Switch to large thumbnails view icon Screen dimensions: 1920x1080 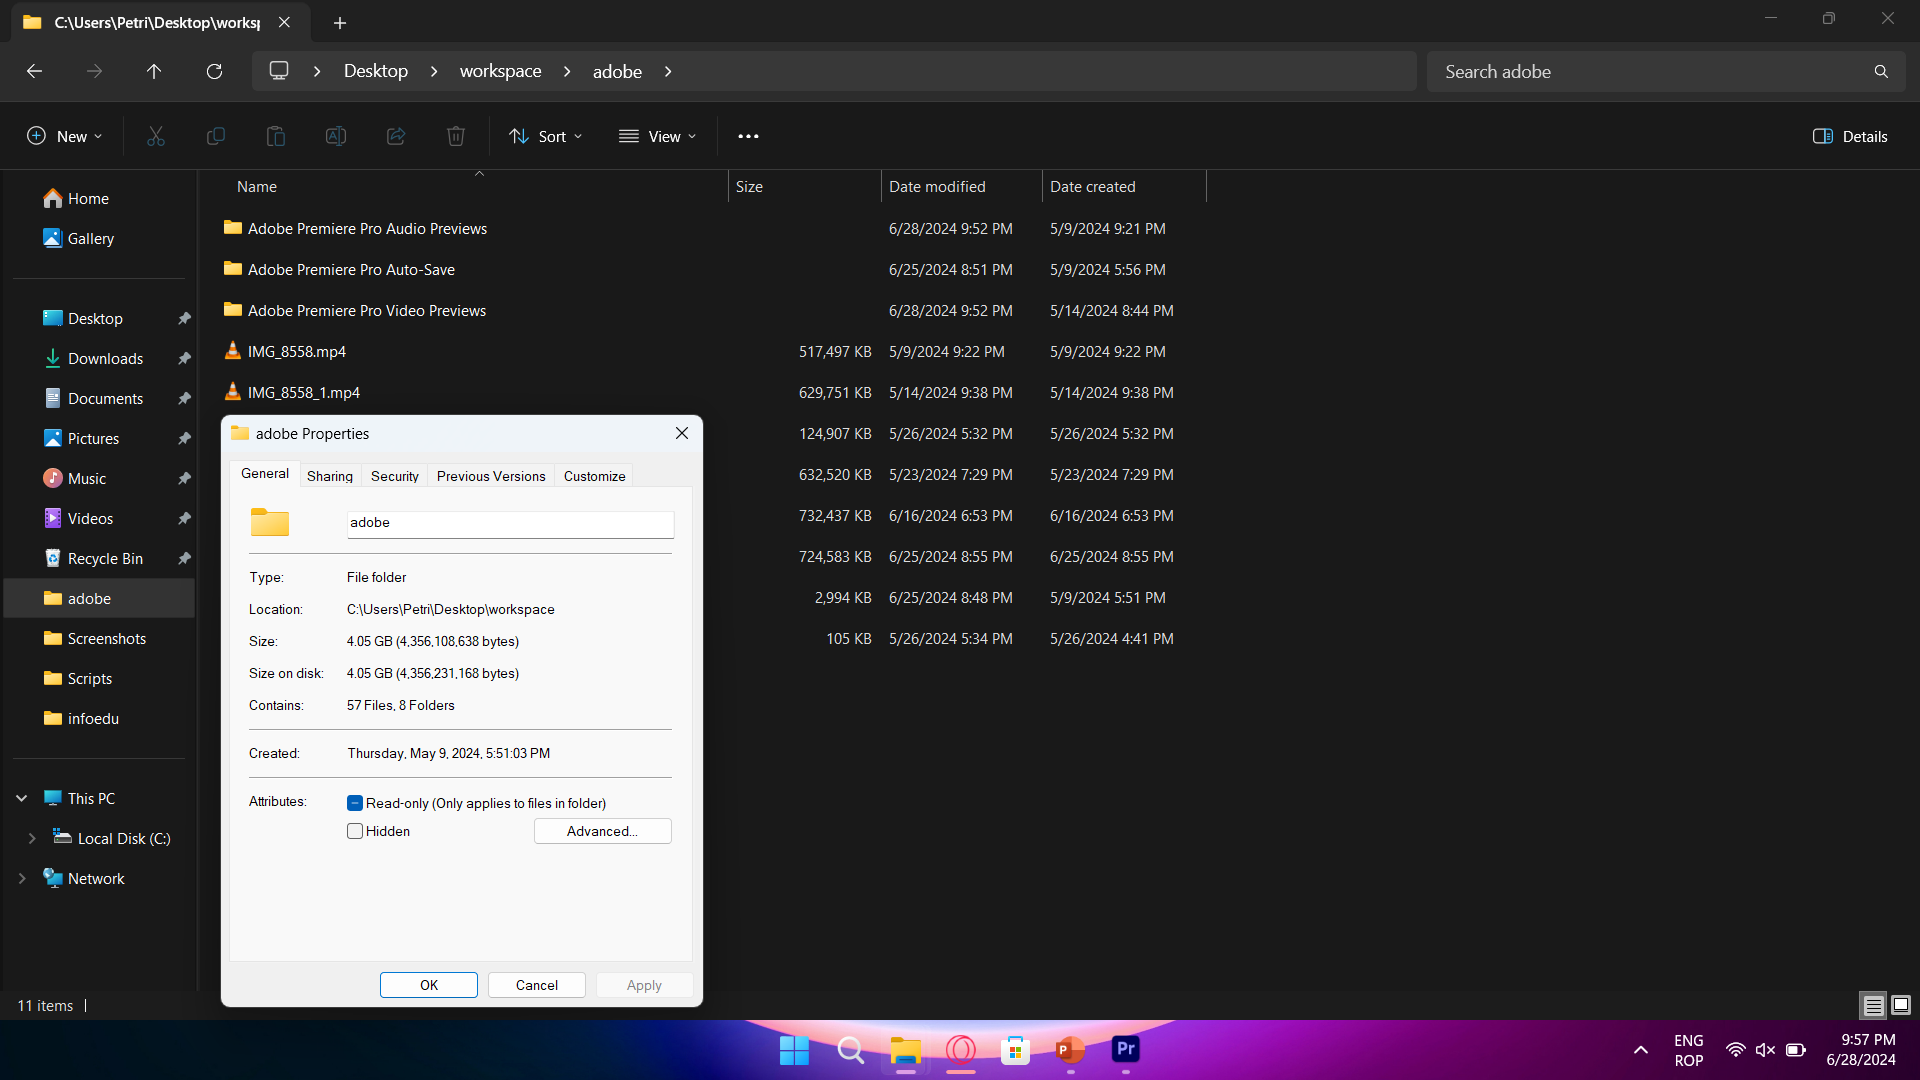tap(1901, 1005)
